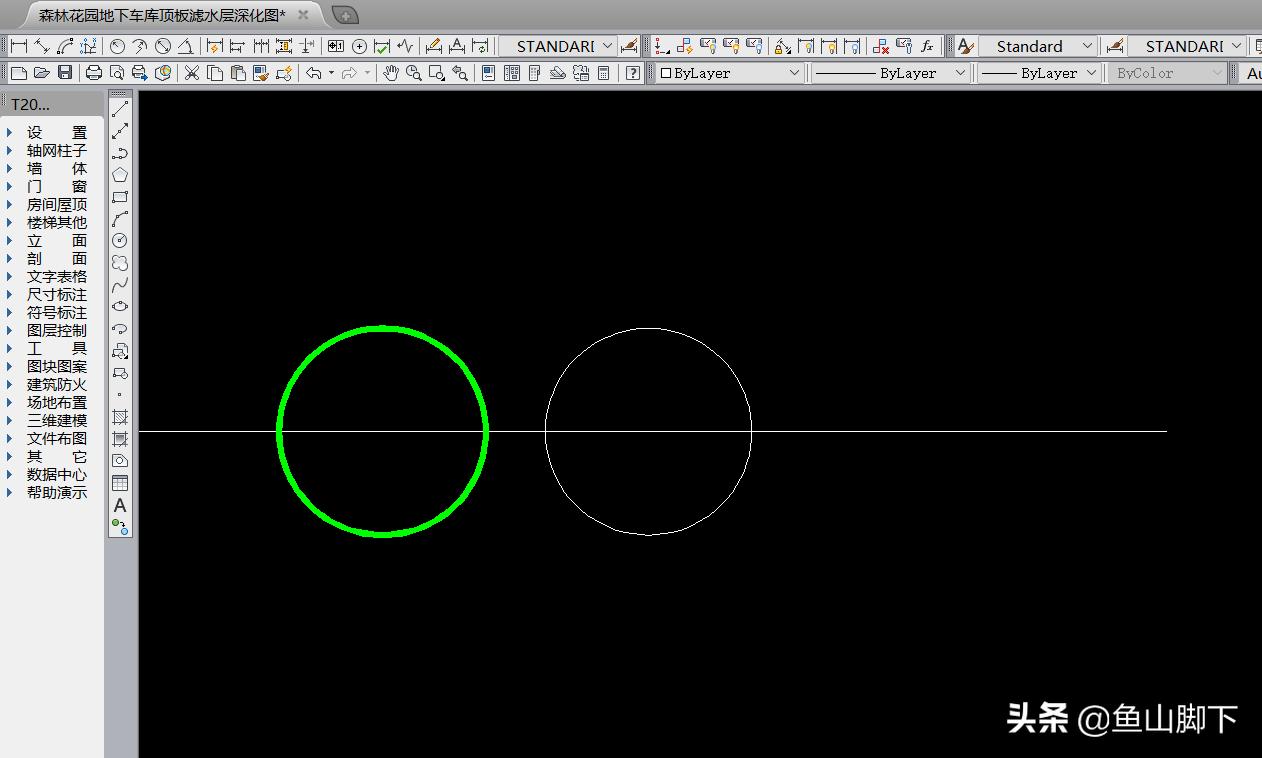
Task: Click the Pan hand icon
Action: point(391,73)
